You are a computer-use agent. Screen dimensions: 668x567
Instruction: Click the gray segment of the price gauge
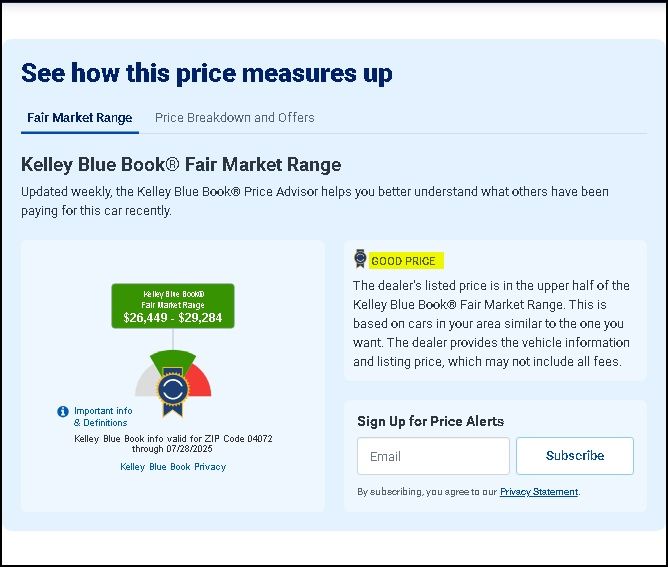point(145,382)
